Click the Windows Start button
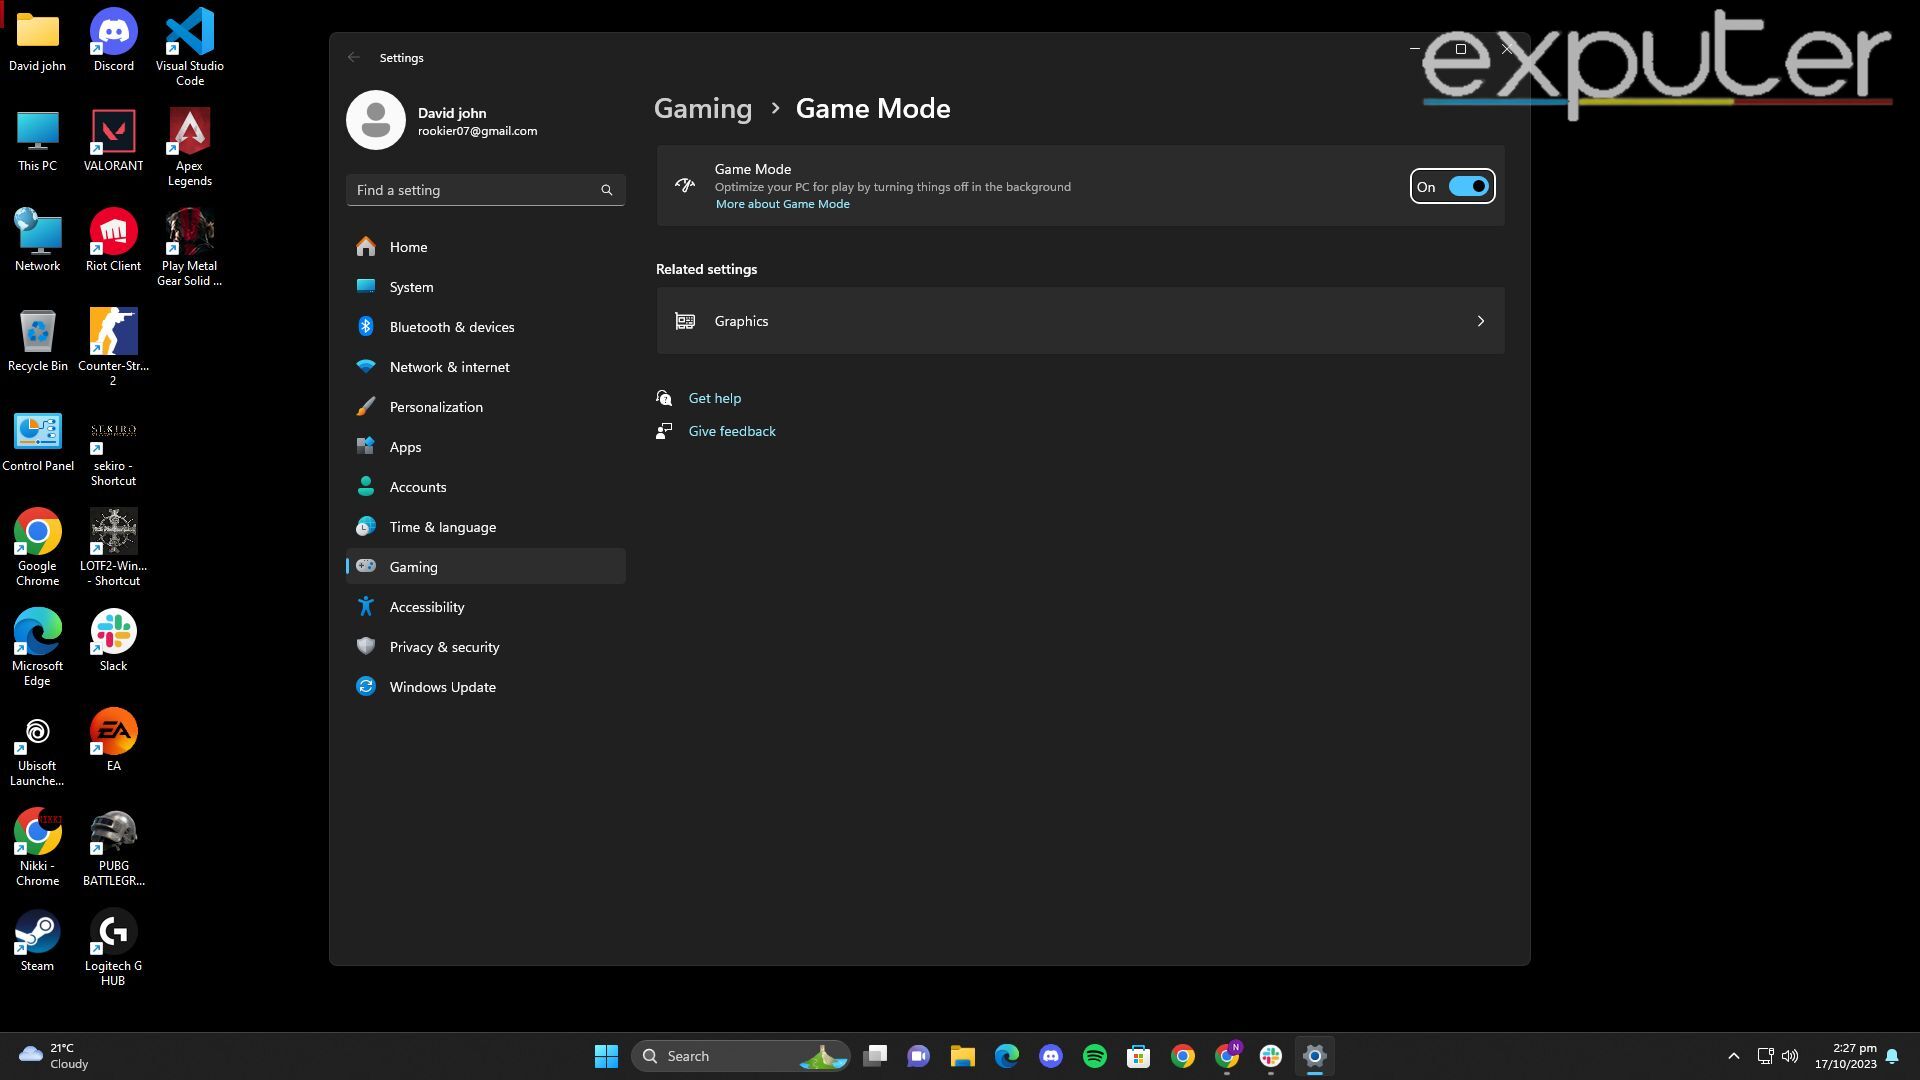Screen dimensions: 1920x1080 tap(606, 1056)
